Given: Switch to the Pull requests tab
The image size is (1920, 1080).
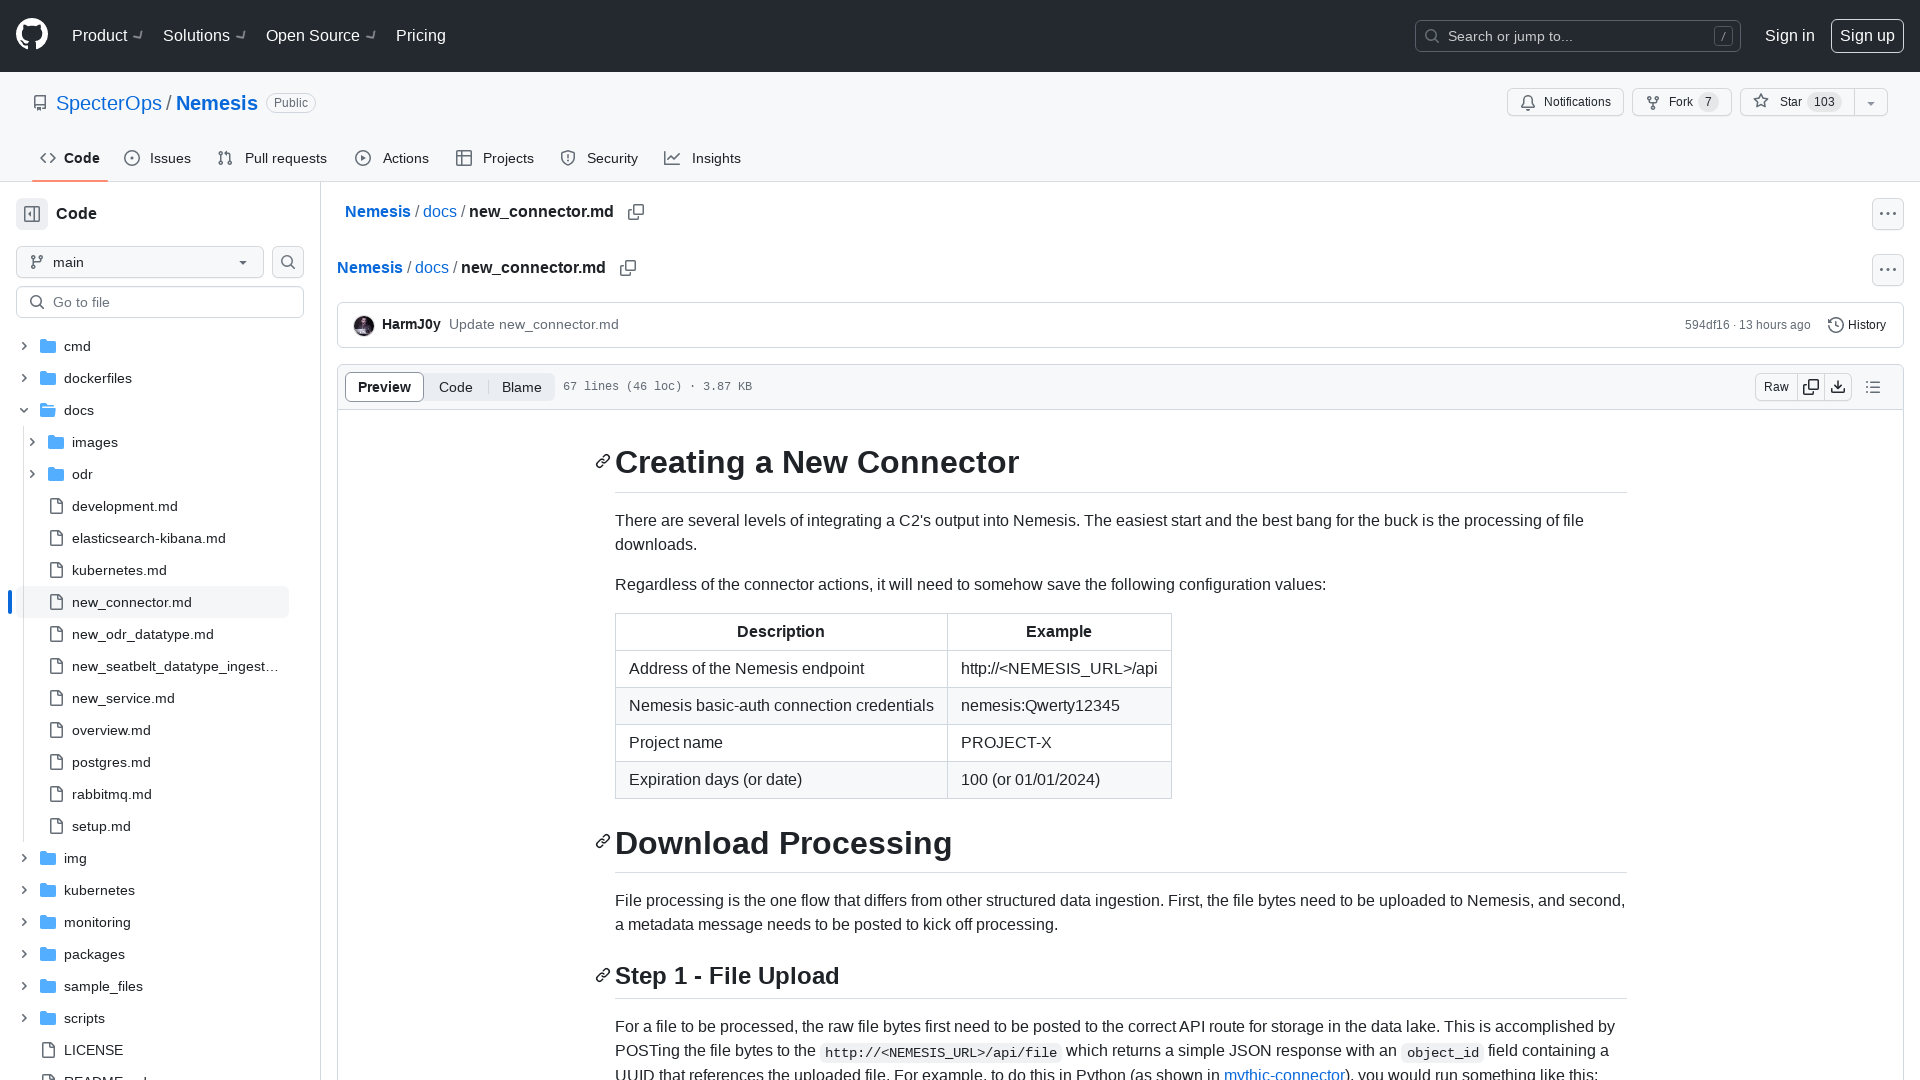Looking at the screenshot, I should [272, 158].
